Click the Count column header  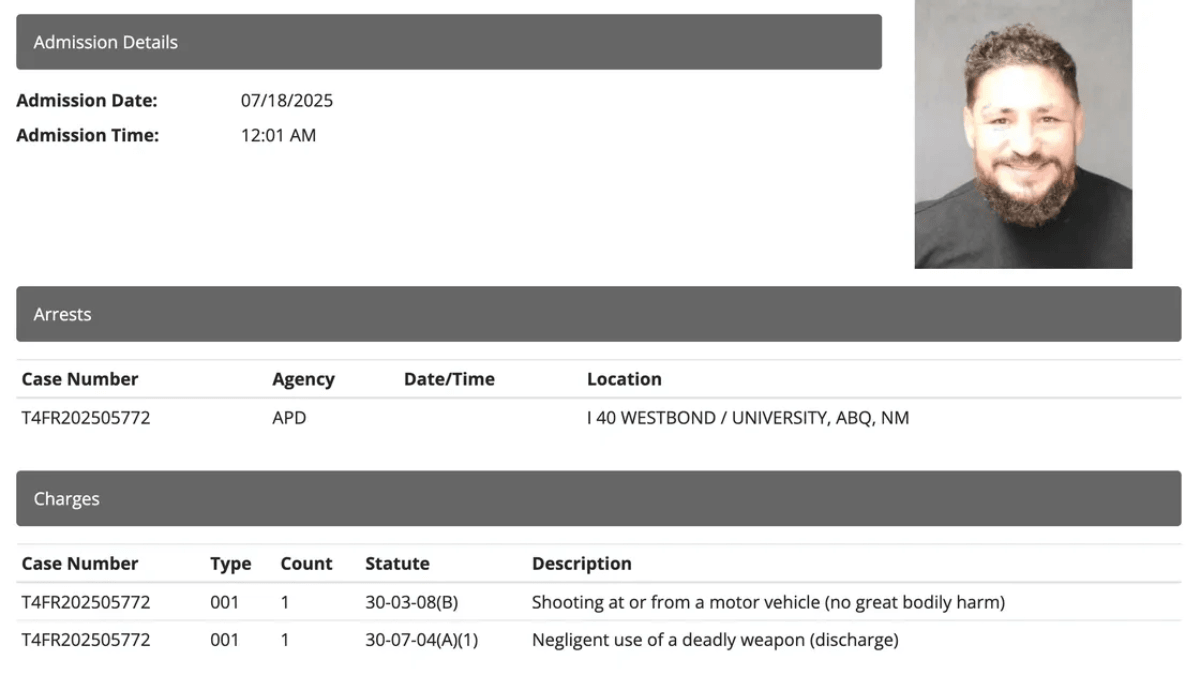[306, 564]
